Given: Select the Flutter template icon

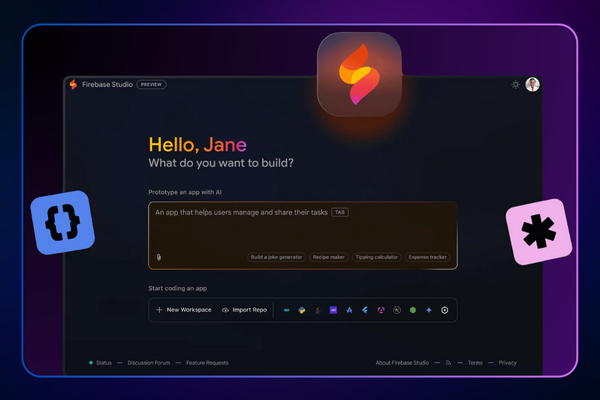Looking at the screenshot, I should (x=365, y=310).
